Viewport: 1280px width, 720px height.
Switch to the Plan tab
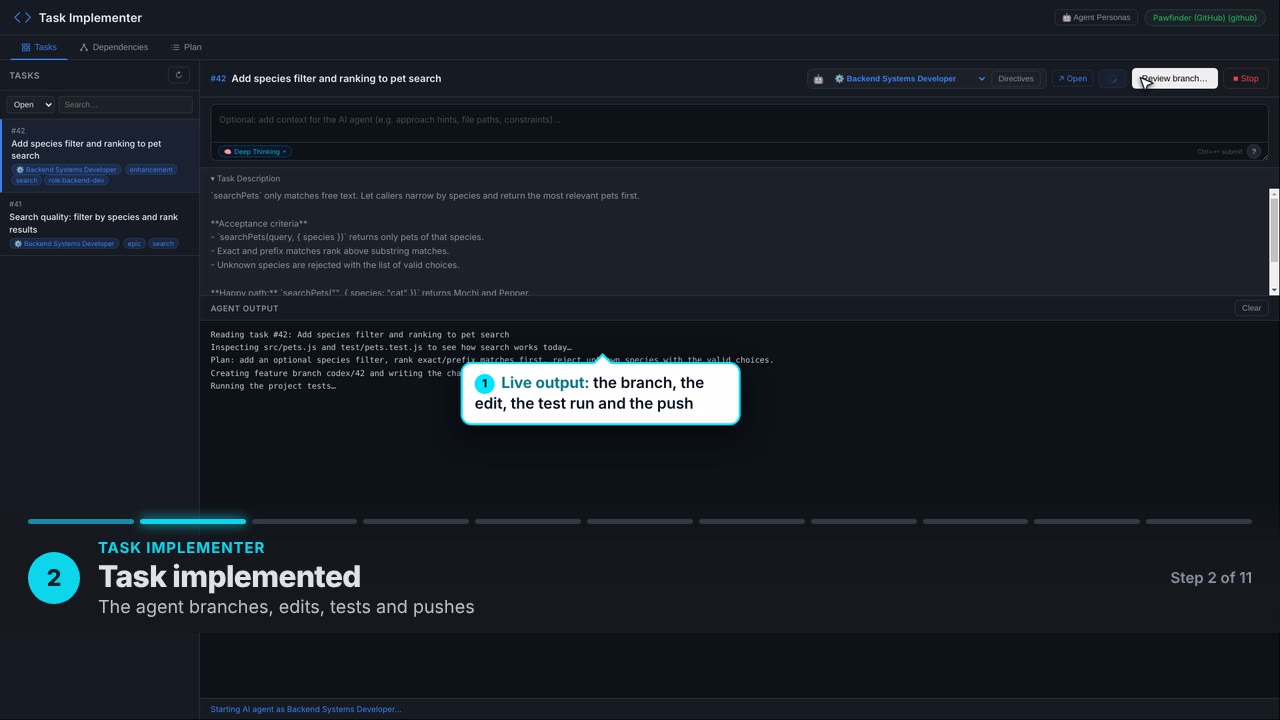coord(186,47)
